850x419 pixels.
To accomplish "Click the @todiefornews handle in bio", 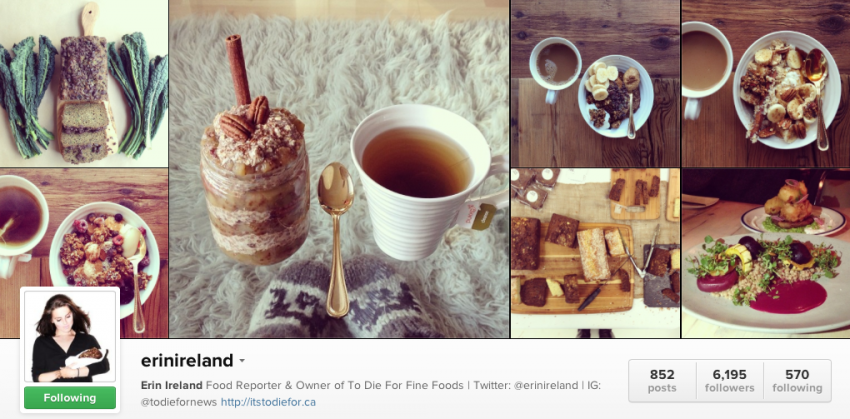I will coord(178,402).
